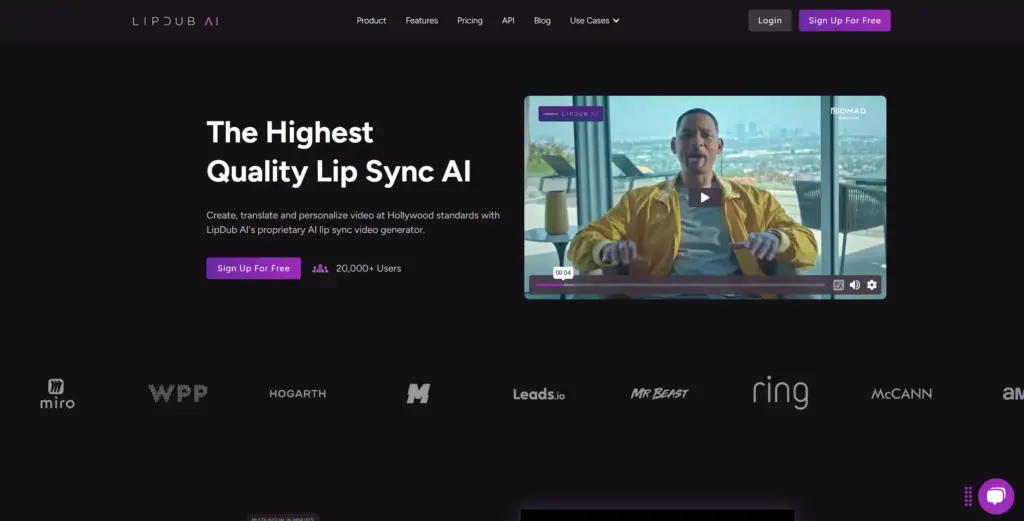Image resolution: width=1024 pixels, height=521 pixels.
Task: Click the WPP logo
Action: 178,393
